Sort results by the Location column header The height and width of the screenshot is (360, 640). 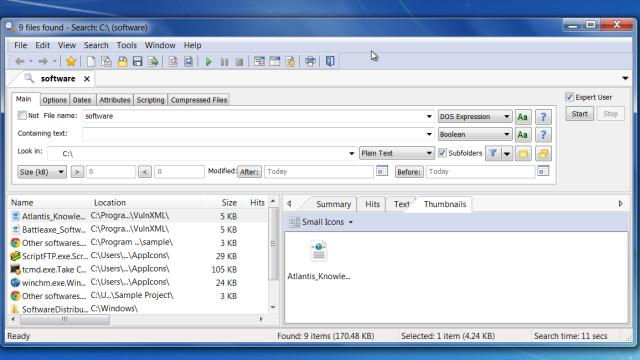pos(110,202)
